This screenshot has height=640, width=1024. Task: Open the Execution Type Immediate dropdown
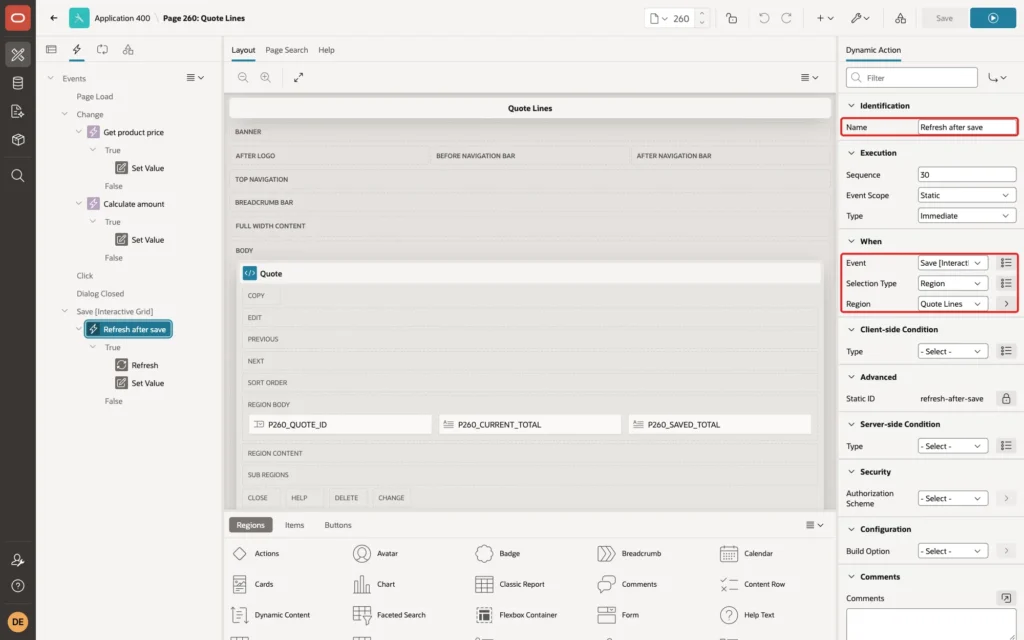point(965,216)
